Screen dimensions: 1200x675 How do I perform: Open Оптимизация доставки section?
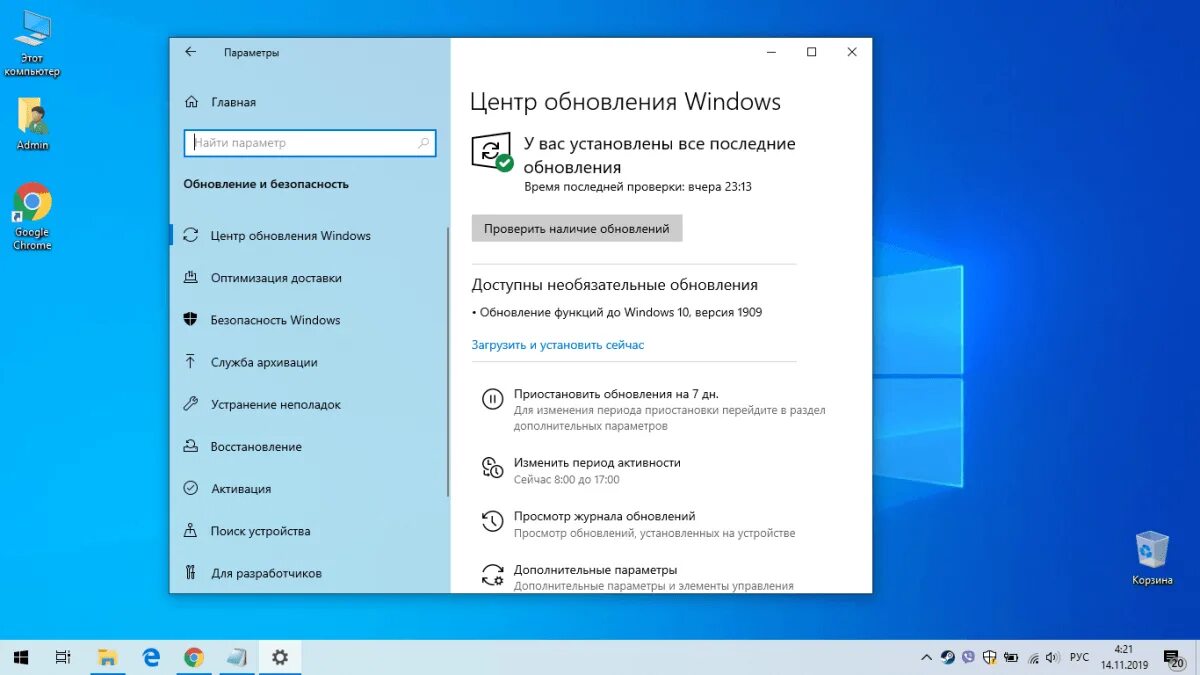pyautogui.click(x=276, y=278)
